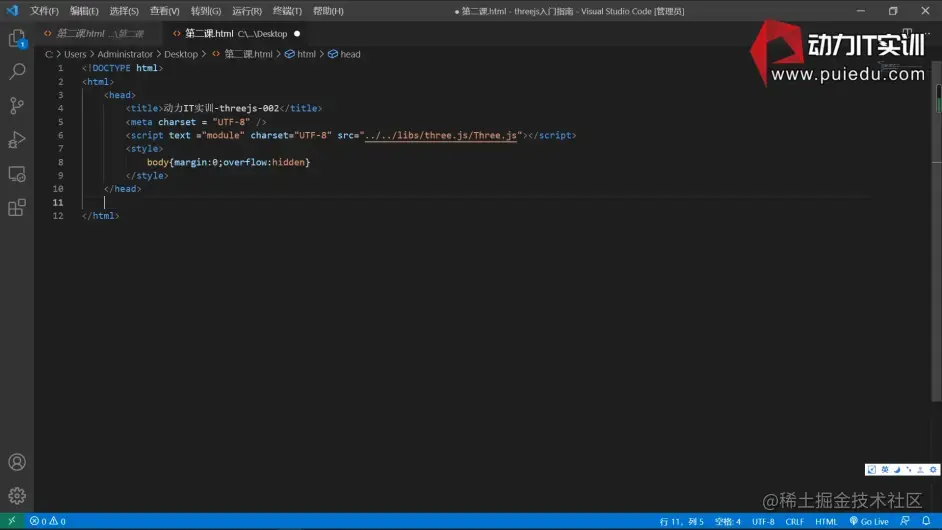Screen dimensions: 942x530
Task: Change cursor position via 行 11, 列 5
Action: click(681, 521)
